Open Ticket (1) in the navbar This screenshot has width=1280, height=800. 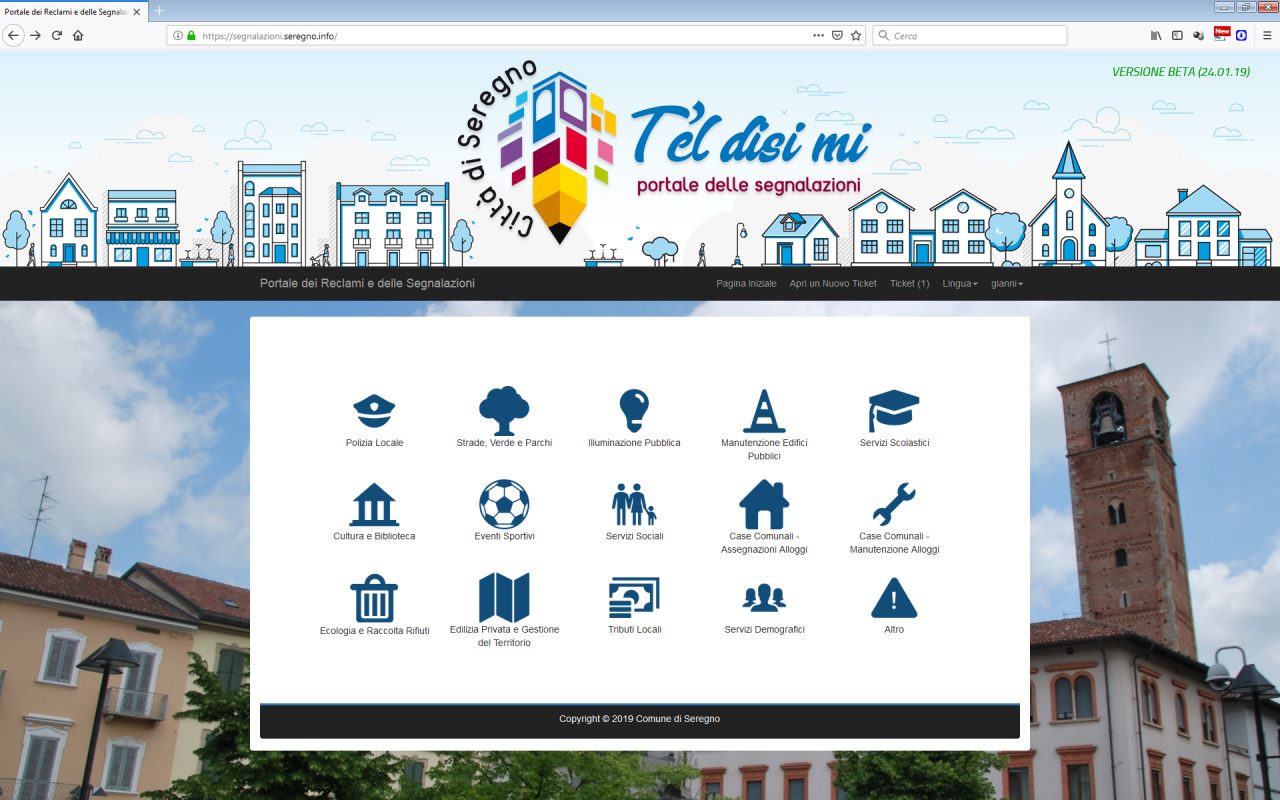tap(910, 284)
